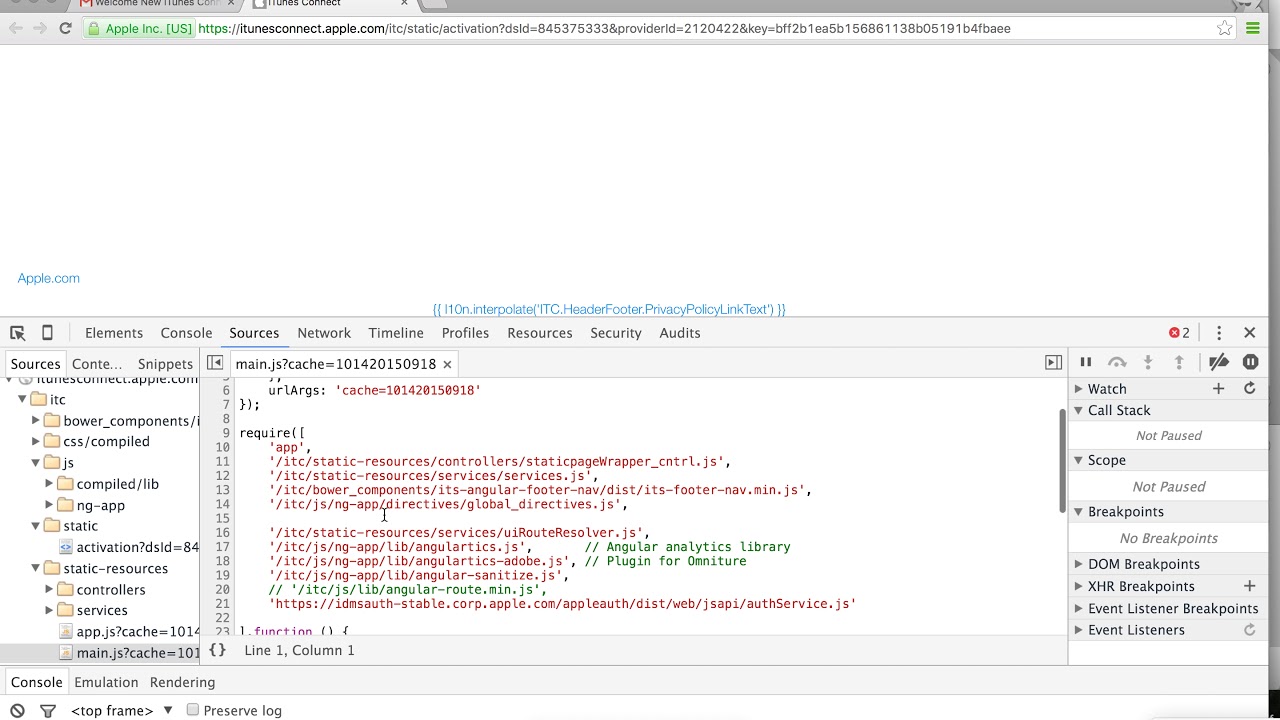
Task: Hide the file navigator sidebar
Action: (x=215, y=363)
